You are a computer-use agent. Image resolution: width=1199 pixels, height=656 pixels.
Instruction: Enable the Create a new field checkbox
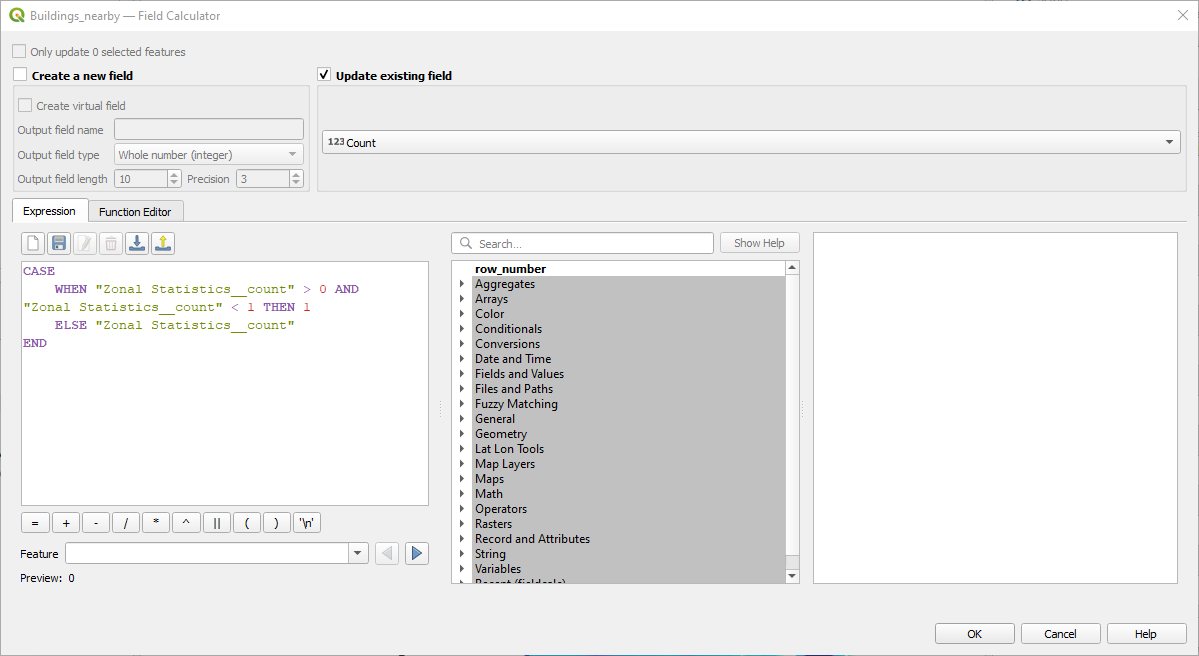point(20,75)
